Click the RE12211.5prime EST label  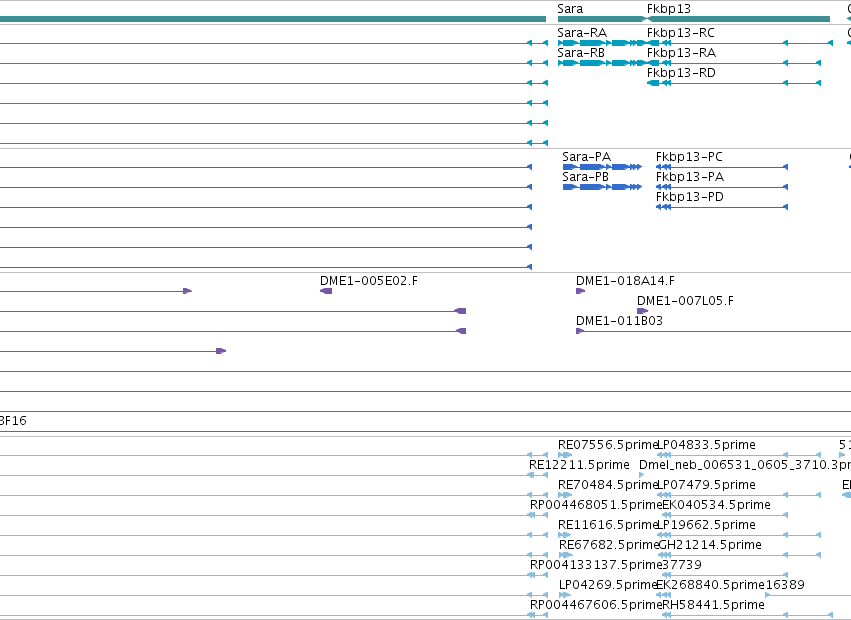point(579,465)
